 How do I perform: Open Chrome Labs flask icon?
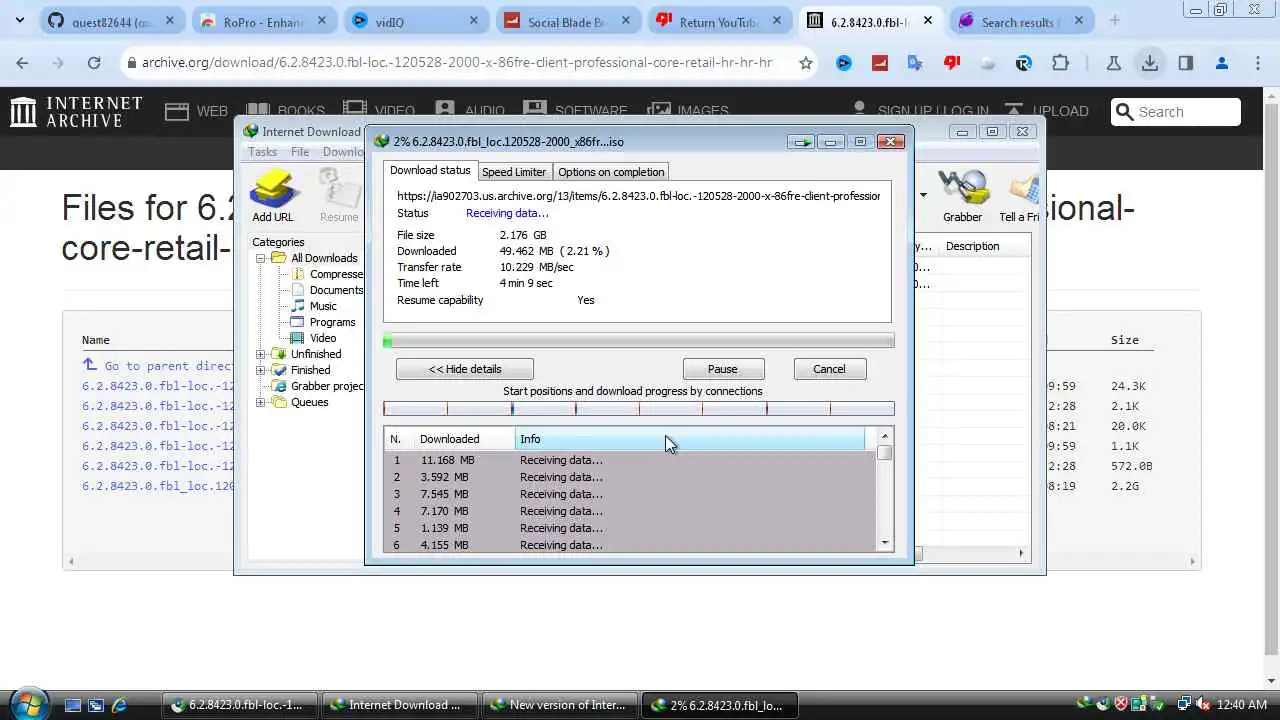[x=1113, y=63]
